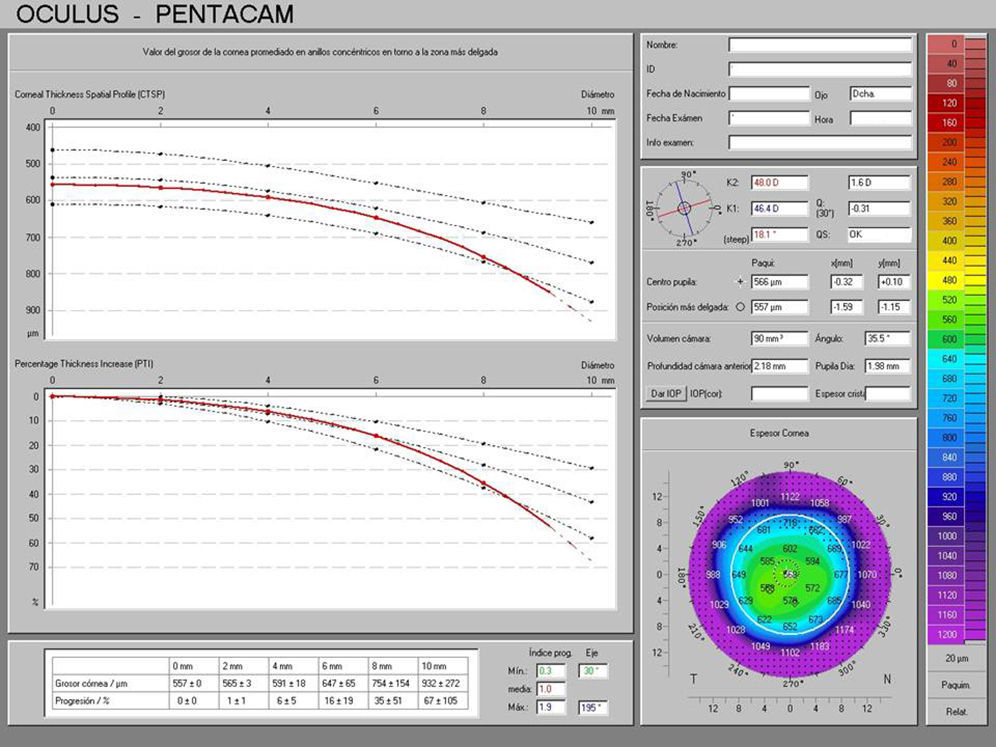Click the K2 value field 48.0 D

779,183
